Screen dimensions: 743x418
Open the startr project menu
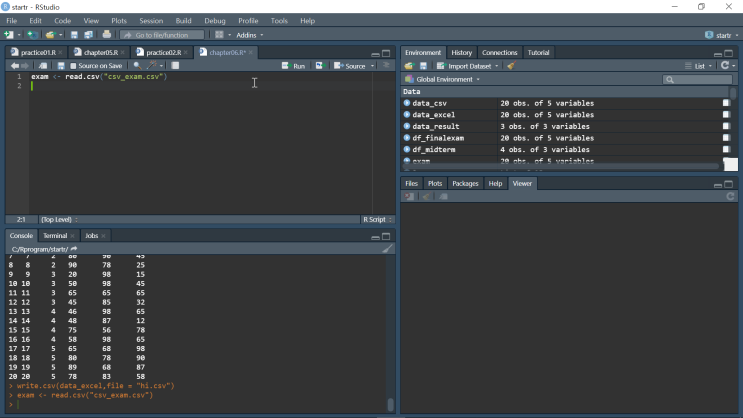[x=721, y=35]
